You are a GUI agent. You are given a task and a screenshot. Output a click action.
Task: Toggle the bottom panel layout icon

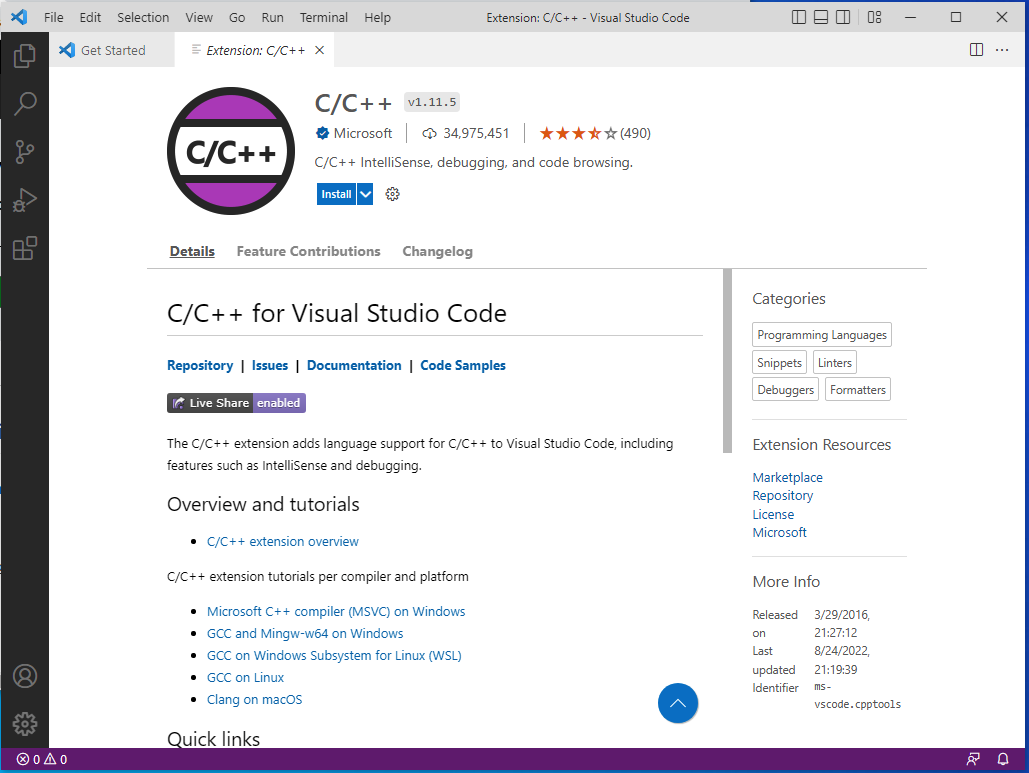821,17
